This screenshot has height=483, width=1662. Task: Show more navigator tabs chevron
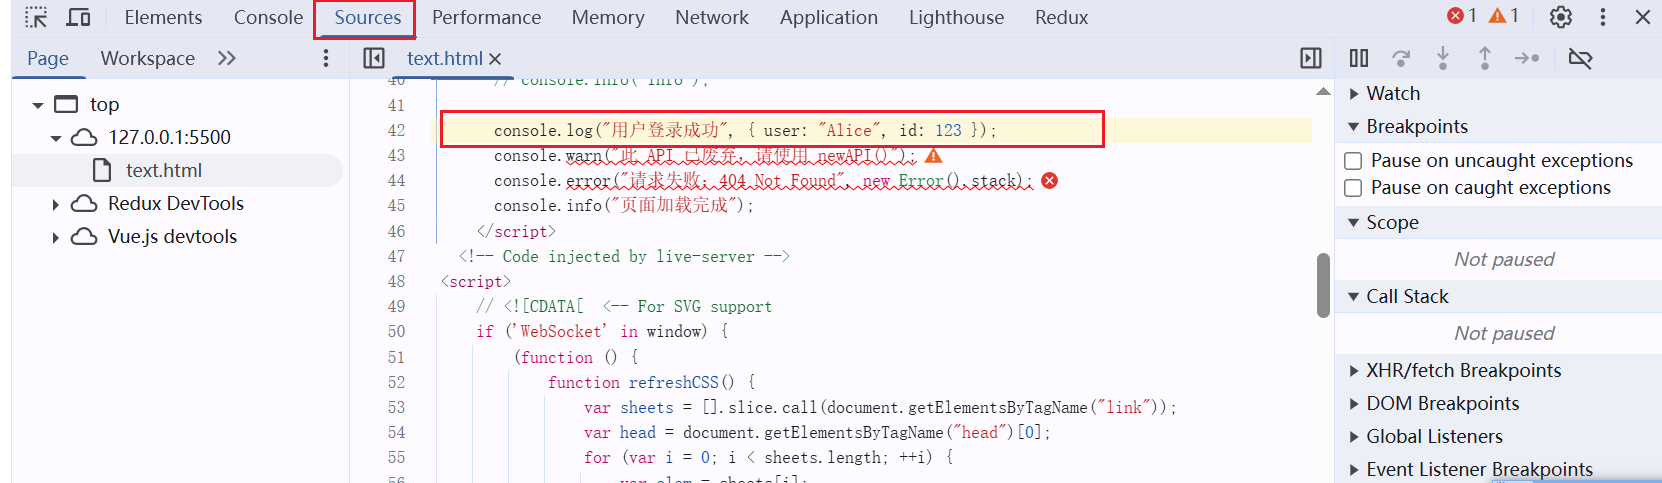pyautogui.click(x=227, y=58)
